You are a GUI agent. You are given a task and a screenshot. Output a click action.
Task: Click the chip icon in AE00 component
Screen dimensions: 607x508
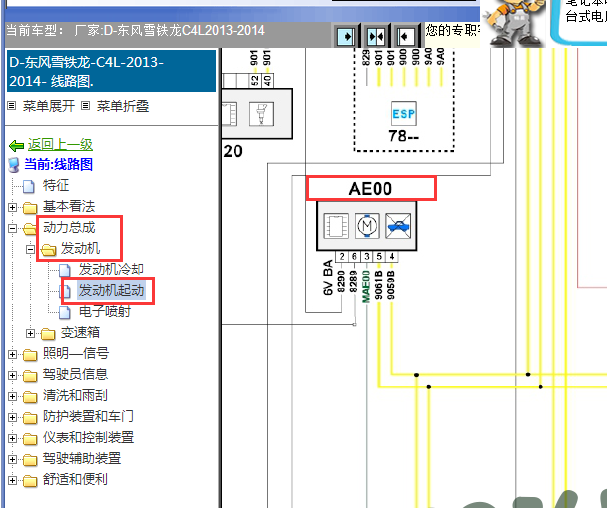coord(336,225)
